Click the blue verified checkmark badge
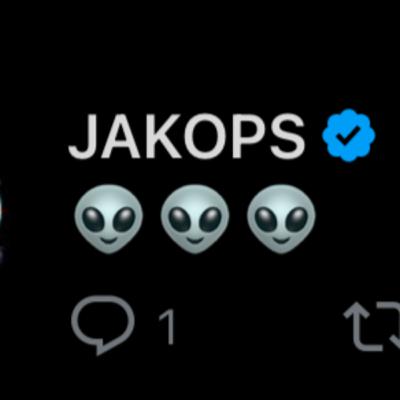Viewport: 400px width, 400px height. click(x=349, y=135)
